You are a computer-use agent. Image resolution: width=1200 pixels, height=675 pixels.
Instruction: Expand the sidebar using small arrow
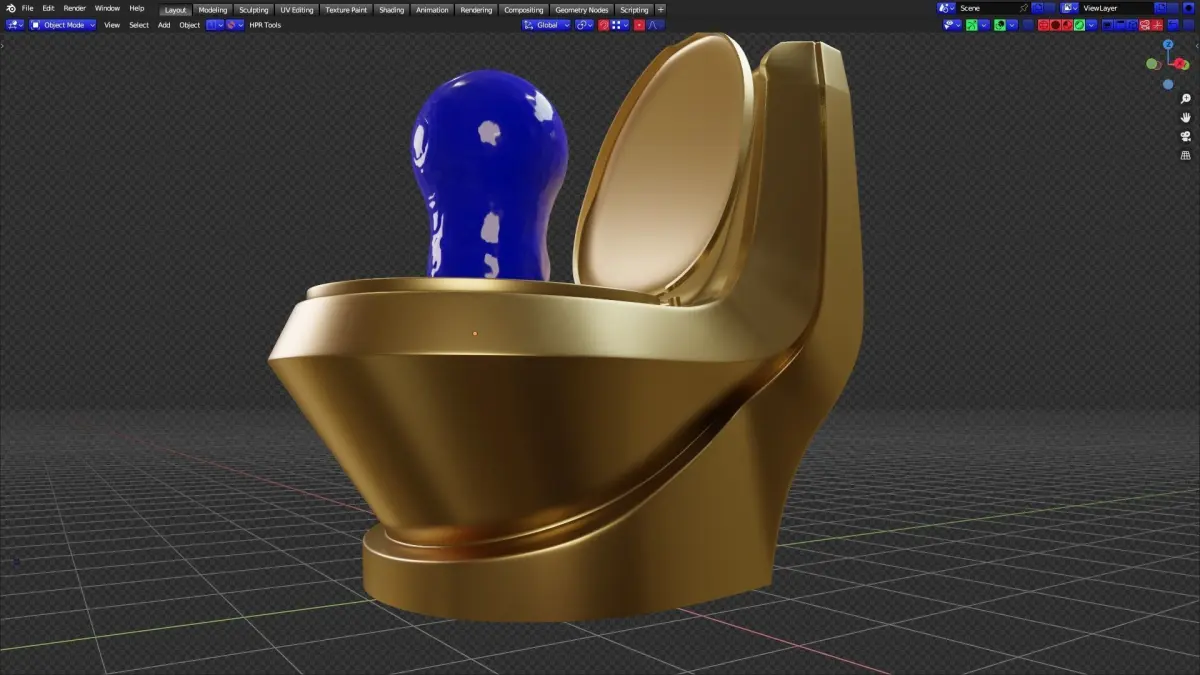point(1196,45)
